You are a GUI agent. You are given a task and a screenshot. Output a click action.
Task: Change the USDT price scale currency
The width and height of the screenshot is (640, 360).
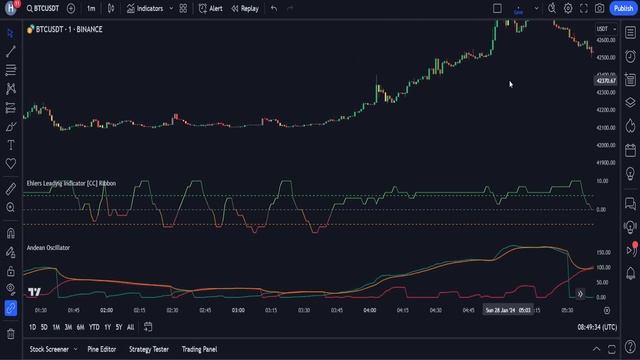[606, 29]
